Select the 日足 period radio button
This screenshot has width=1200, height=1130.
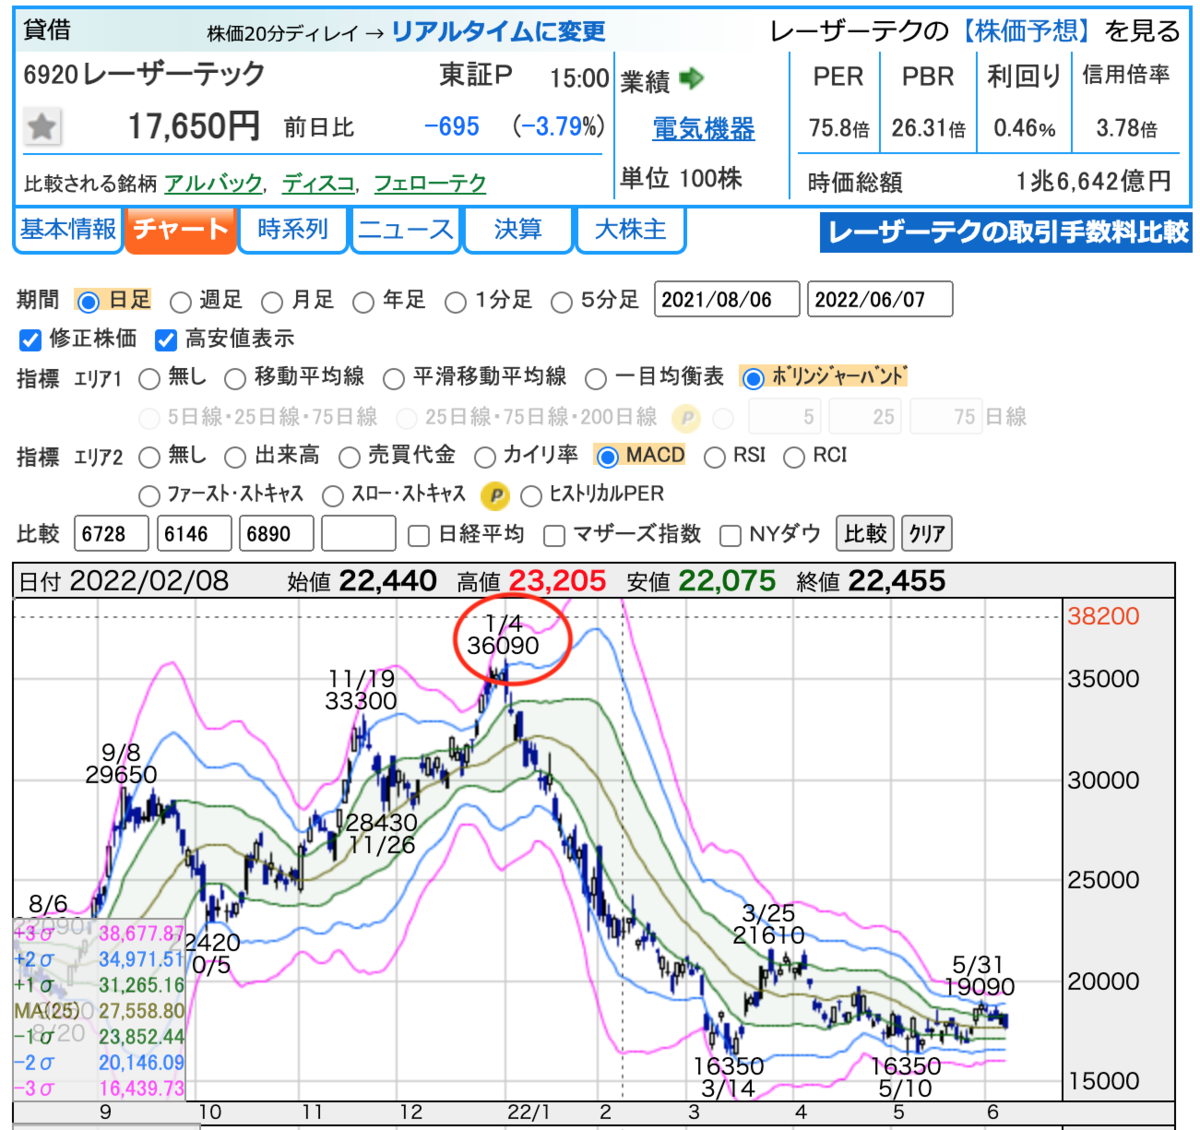(88, 301)
